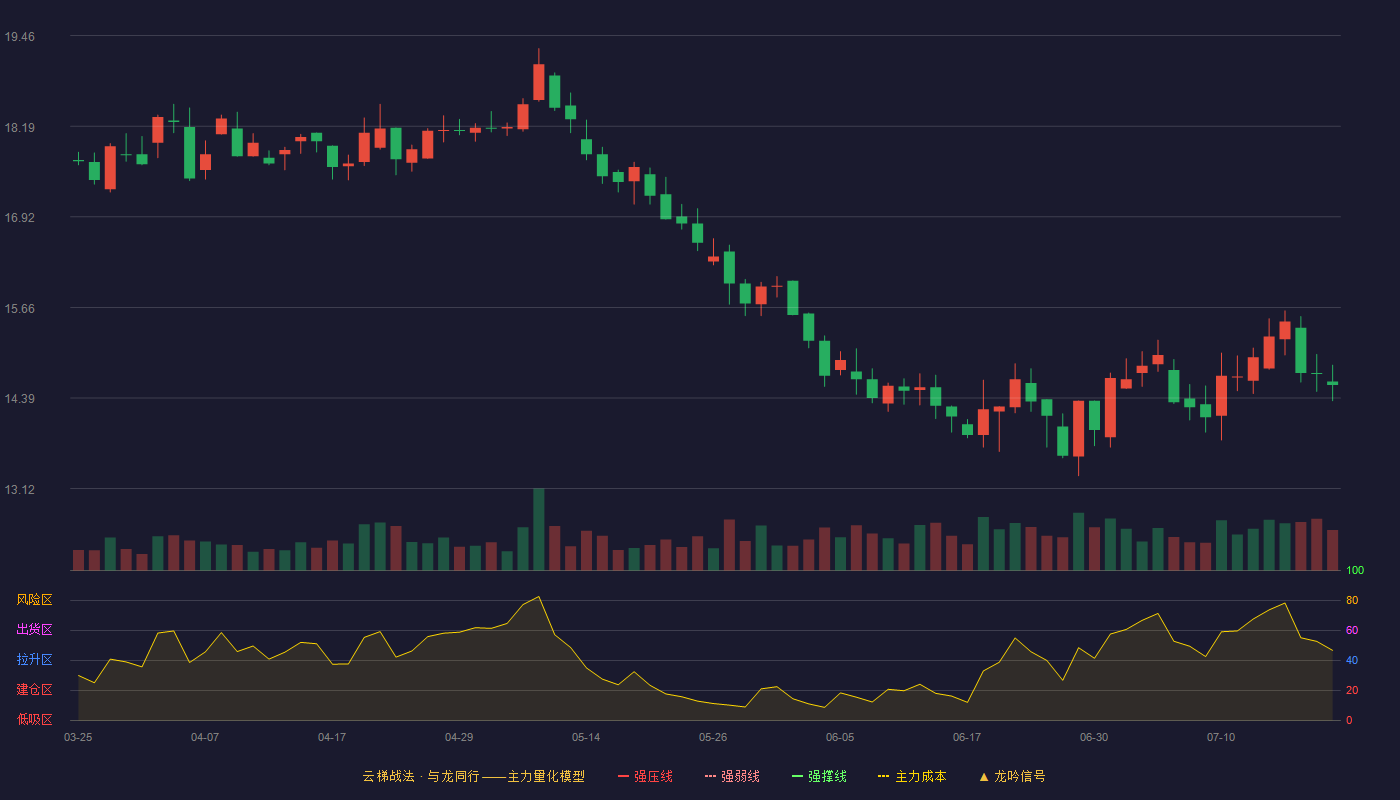Click the 龙吟信号 triangle legend icon
This screenshot has height=800, width=1400.
click(x=983, y=777)
